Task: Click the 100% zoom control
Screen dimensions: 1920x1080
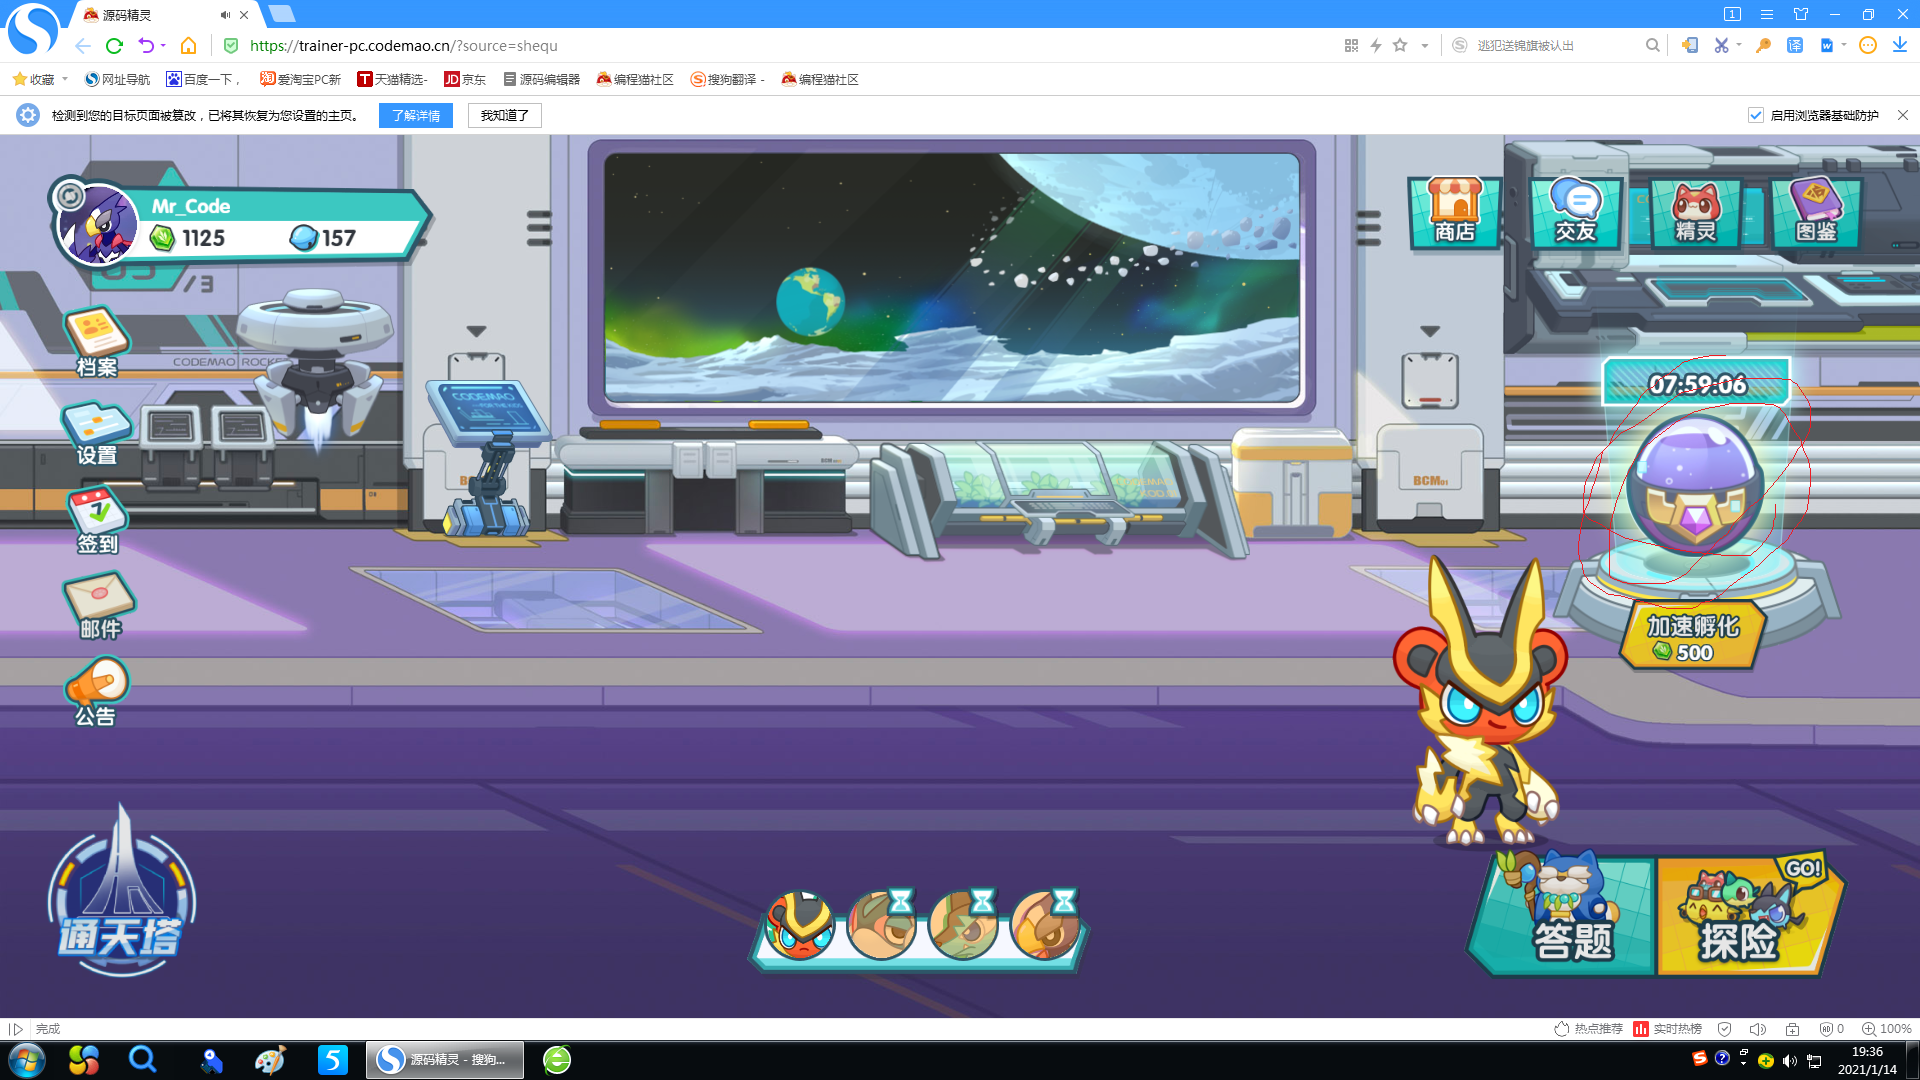Action: (x=1886, y=1029)
